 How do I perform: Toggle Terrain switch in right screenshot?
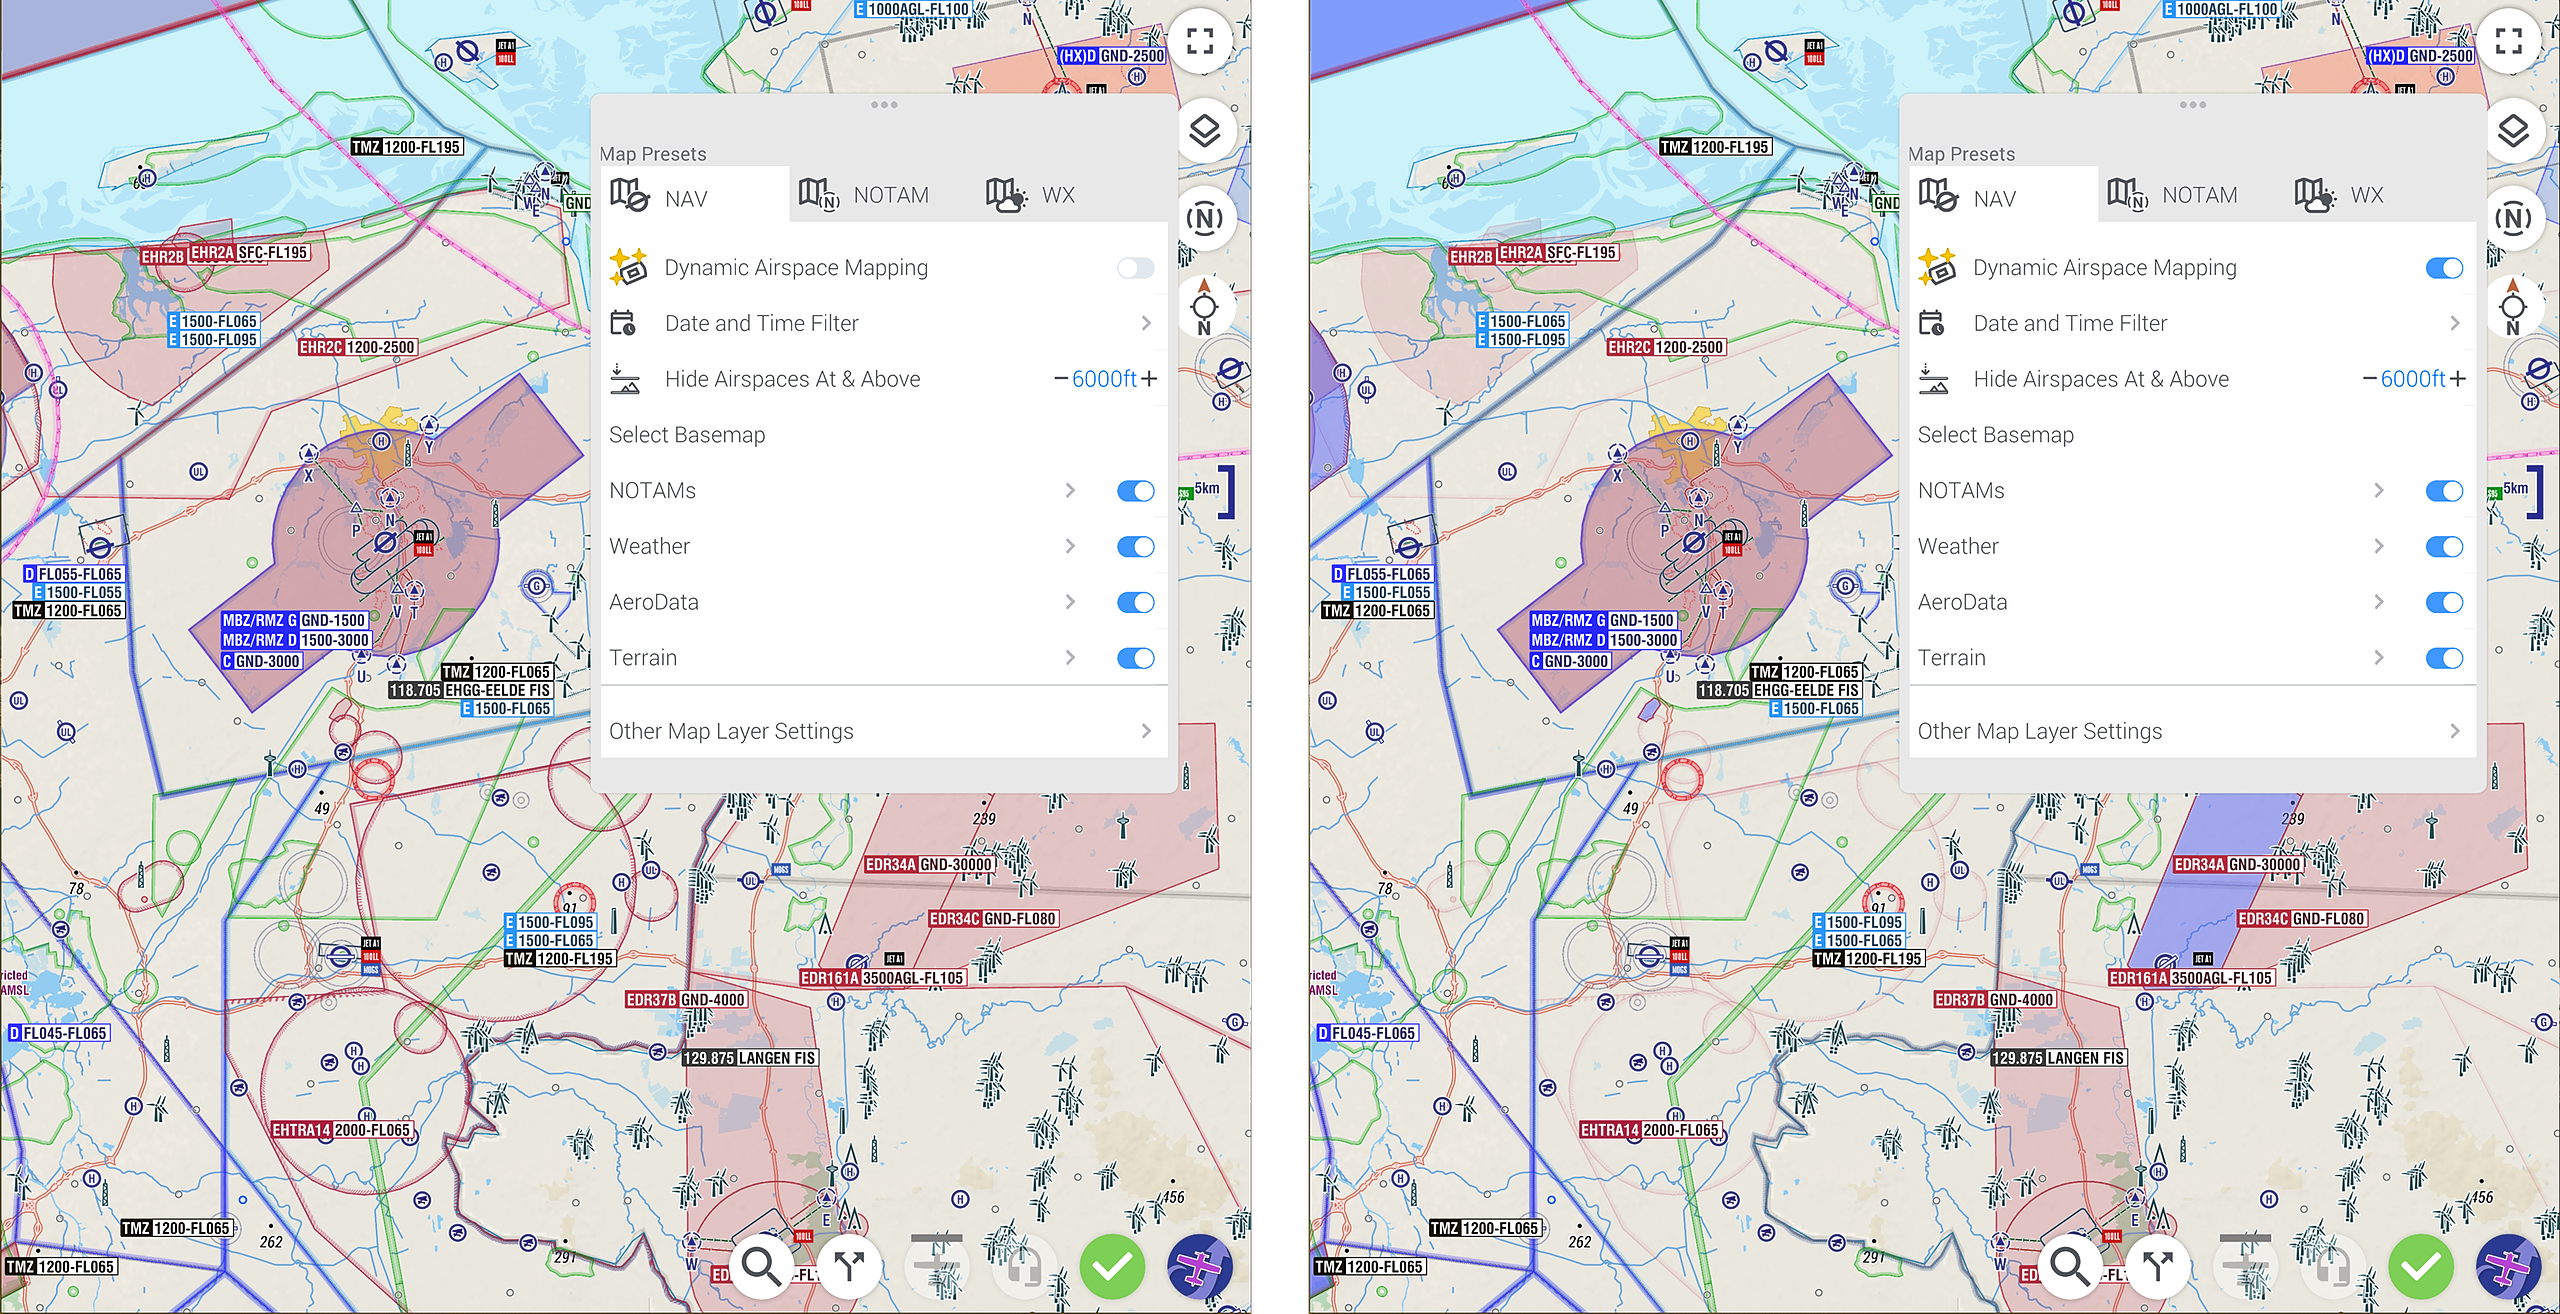(2444, 658)
